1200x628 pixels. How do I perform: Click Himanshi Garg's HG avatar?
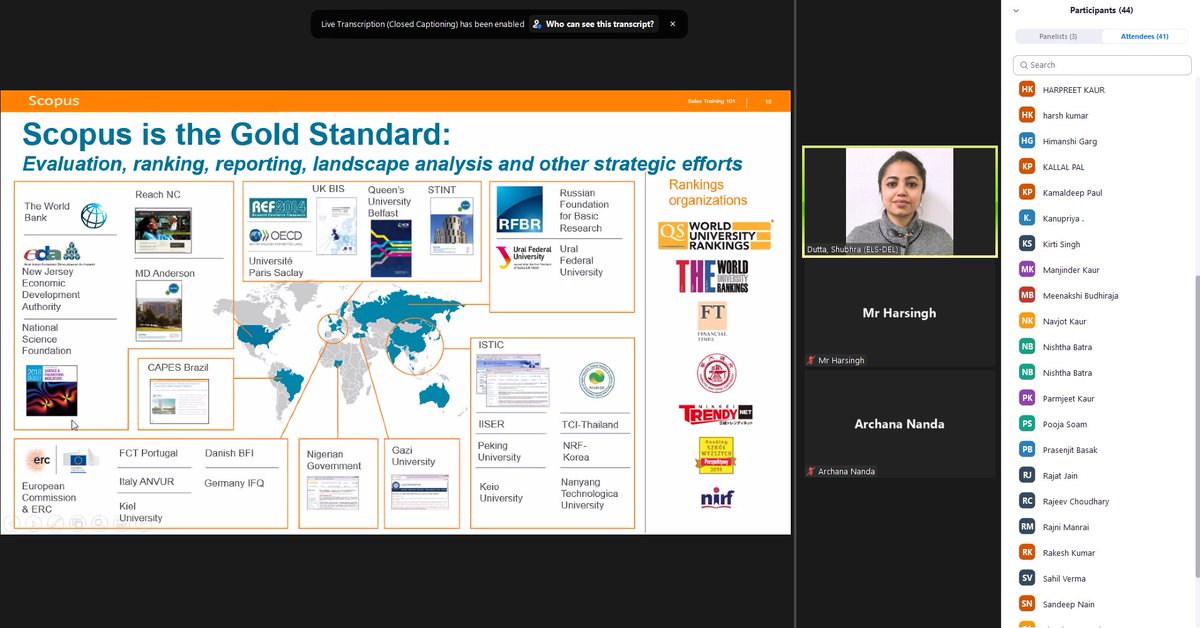click(1027, 141)
